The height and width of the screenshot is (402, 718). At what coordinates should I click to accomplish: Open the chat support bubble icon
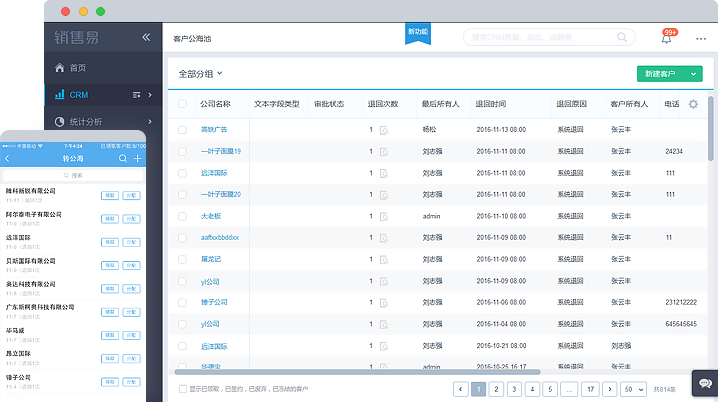click(x=705, y=383)
